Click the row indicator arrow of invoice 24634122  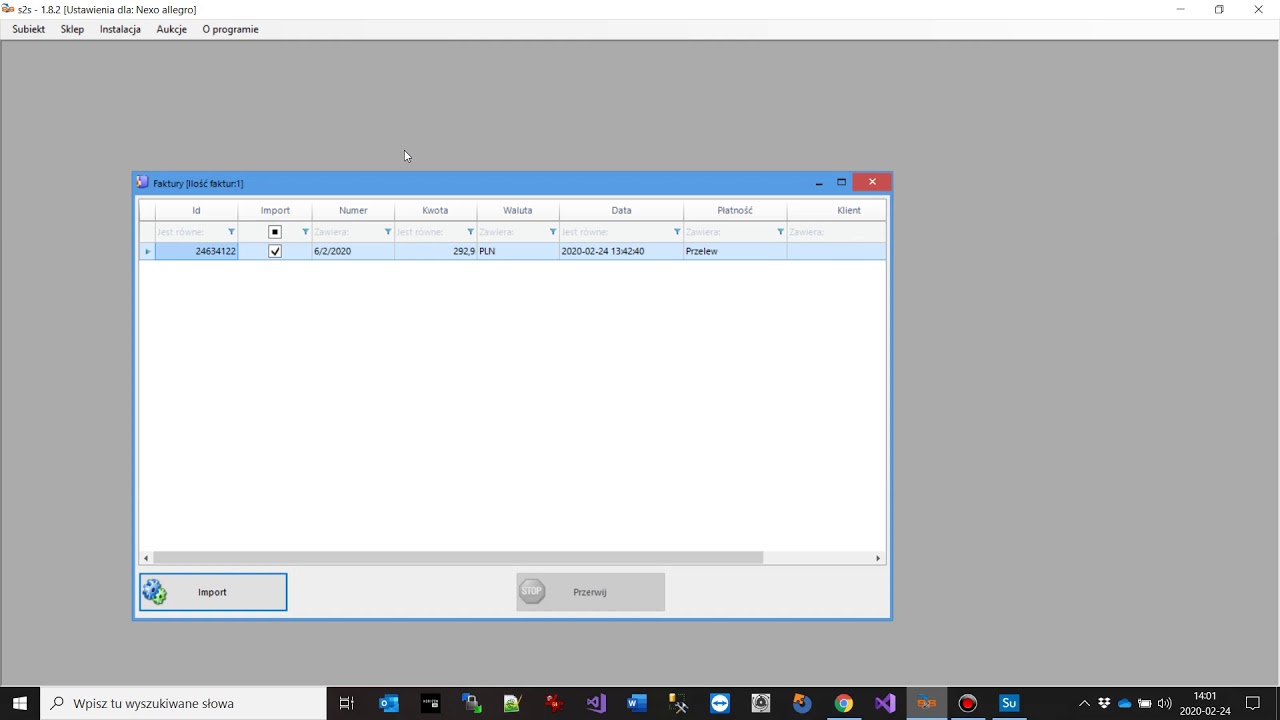point(147,251)
